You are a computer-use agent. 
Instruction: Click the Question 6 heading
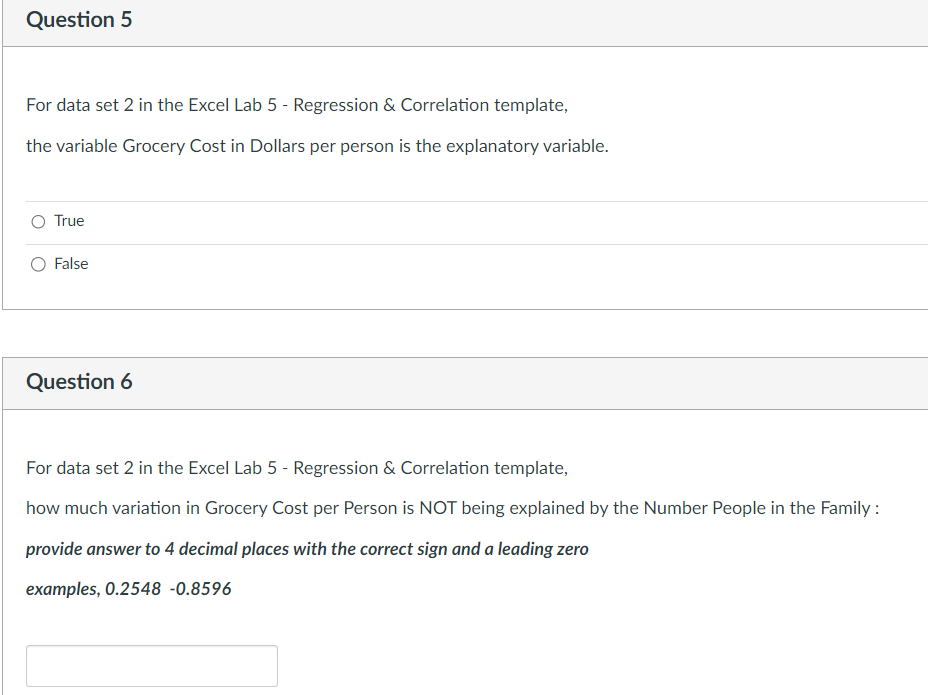pos(80,381)
